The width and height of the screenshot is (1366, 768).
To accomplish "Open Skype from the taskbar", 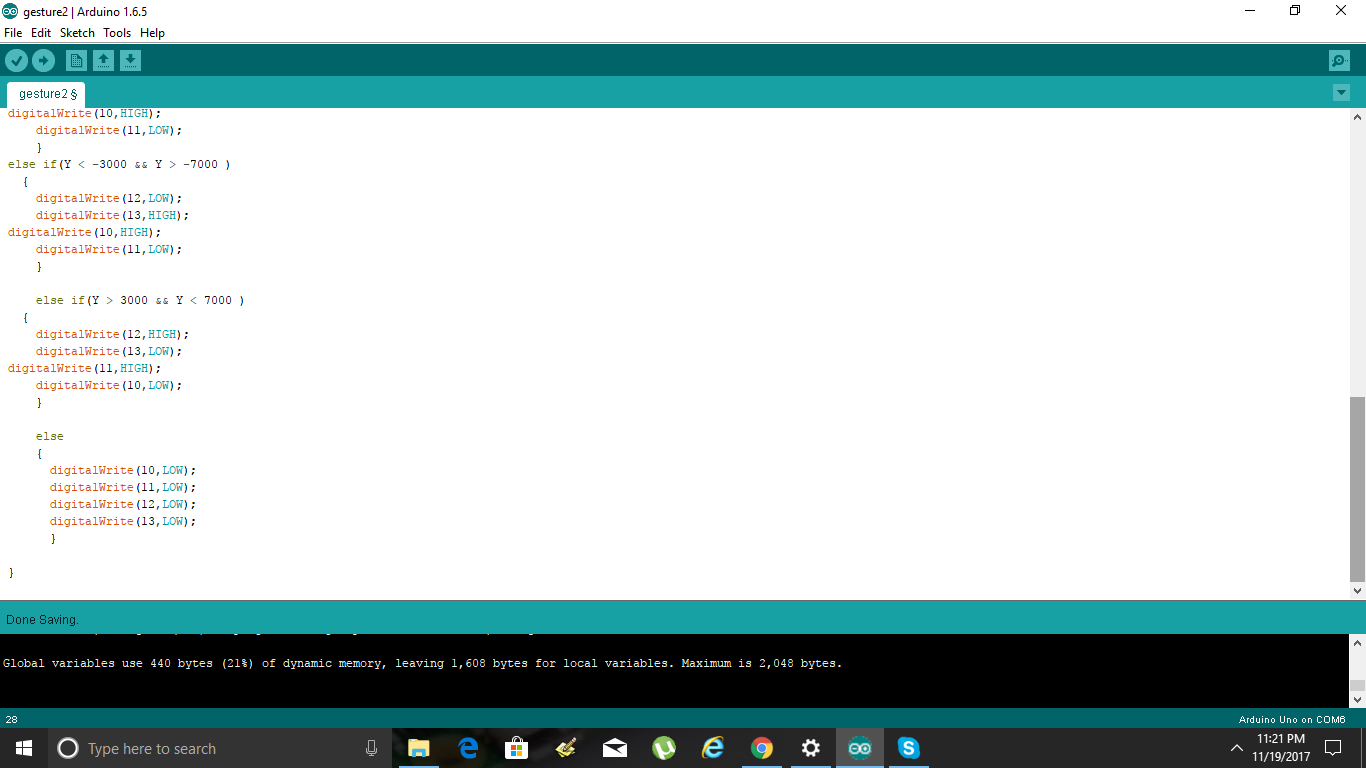I will click(908, 747).
